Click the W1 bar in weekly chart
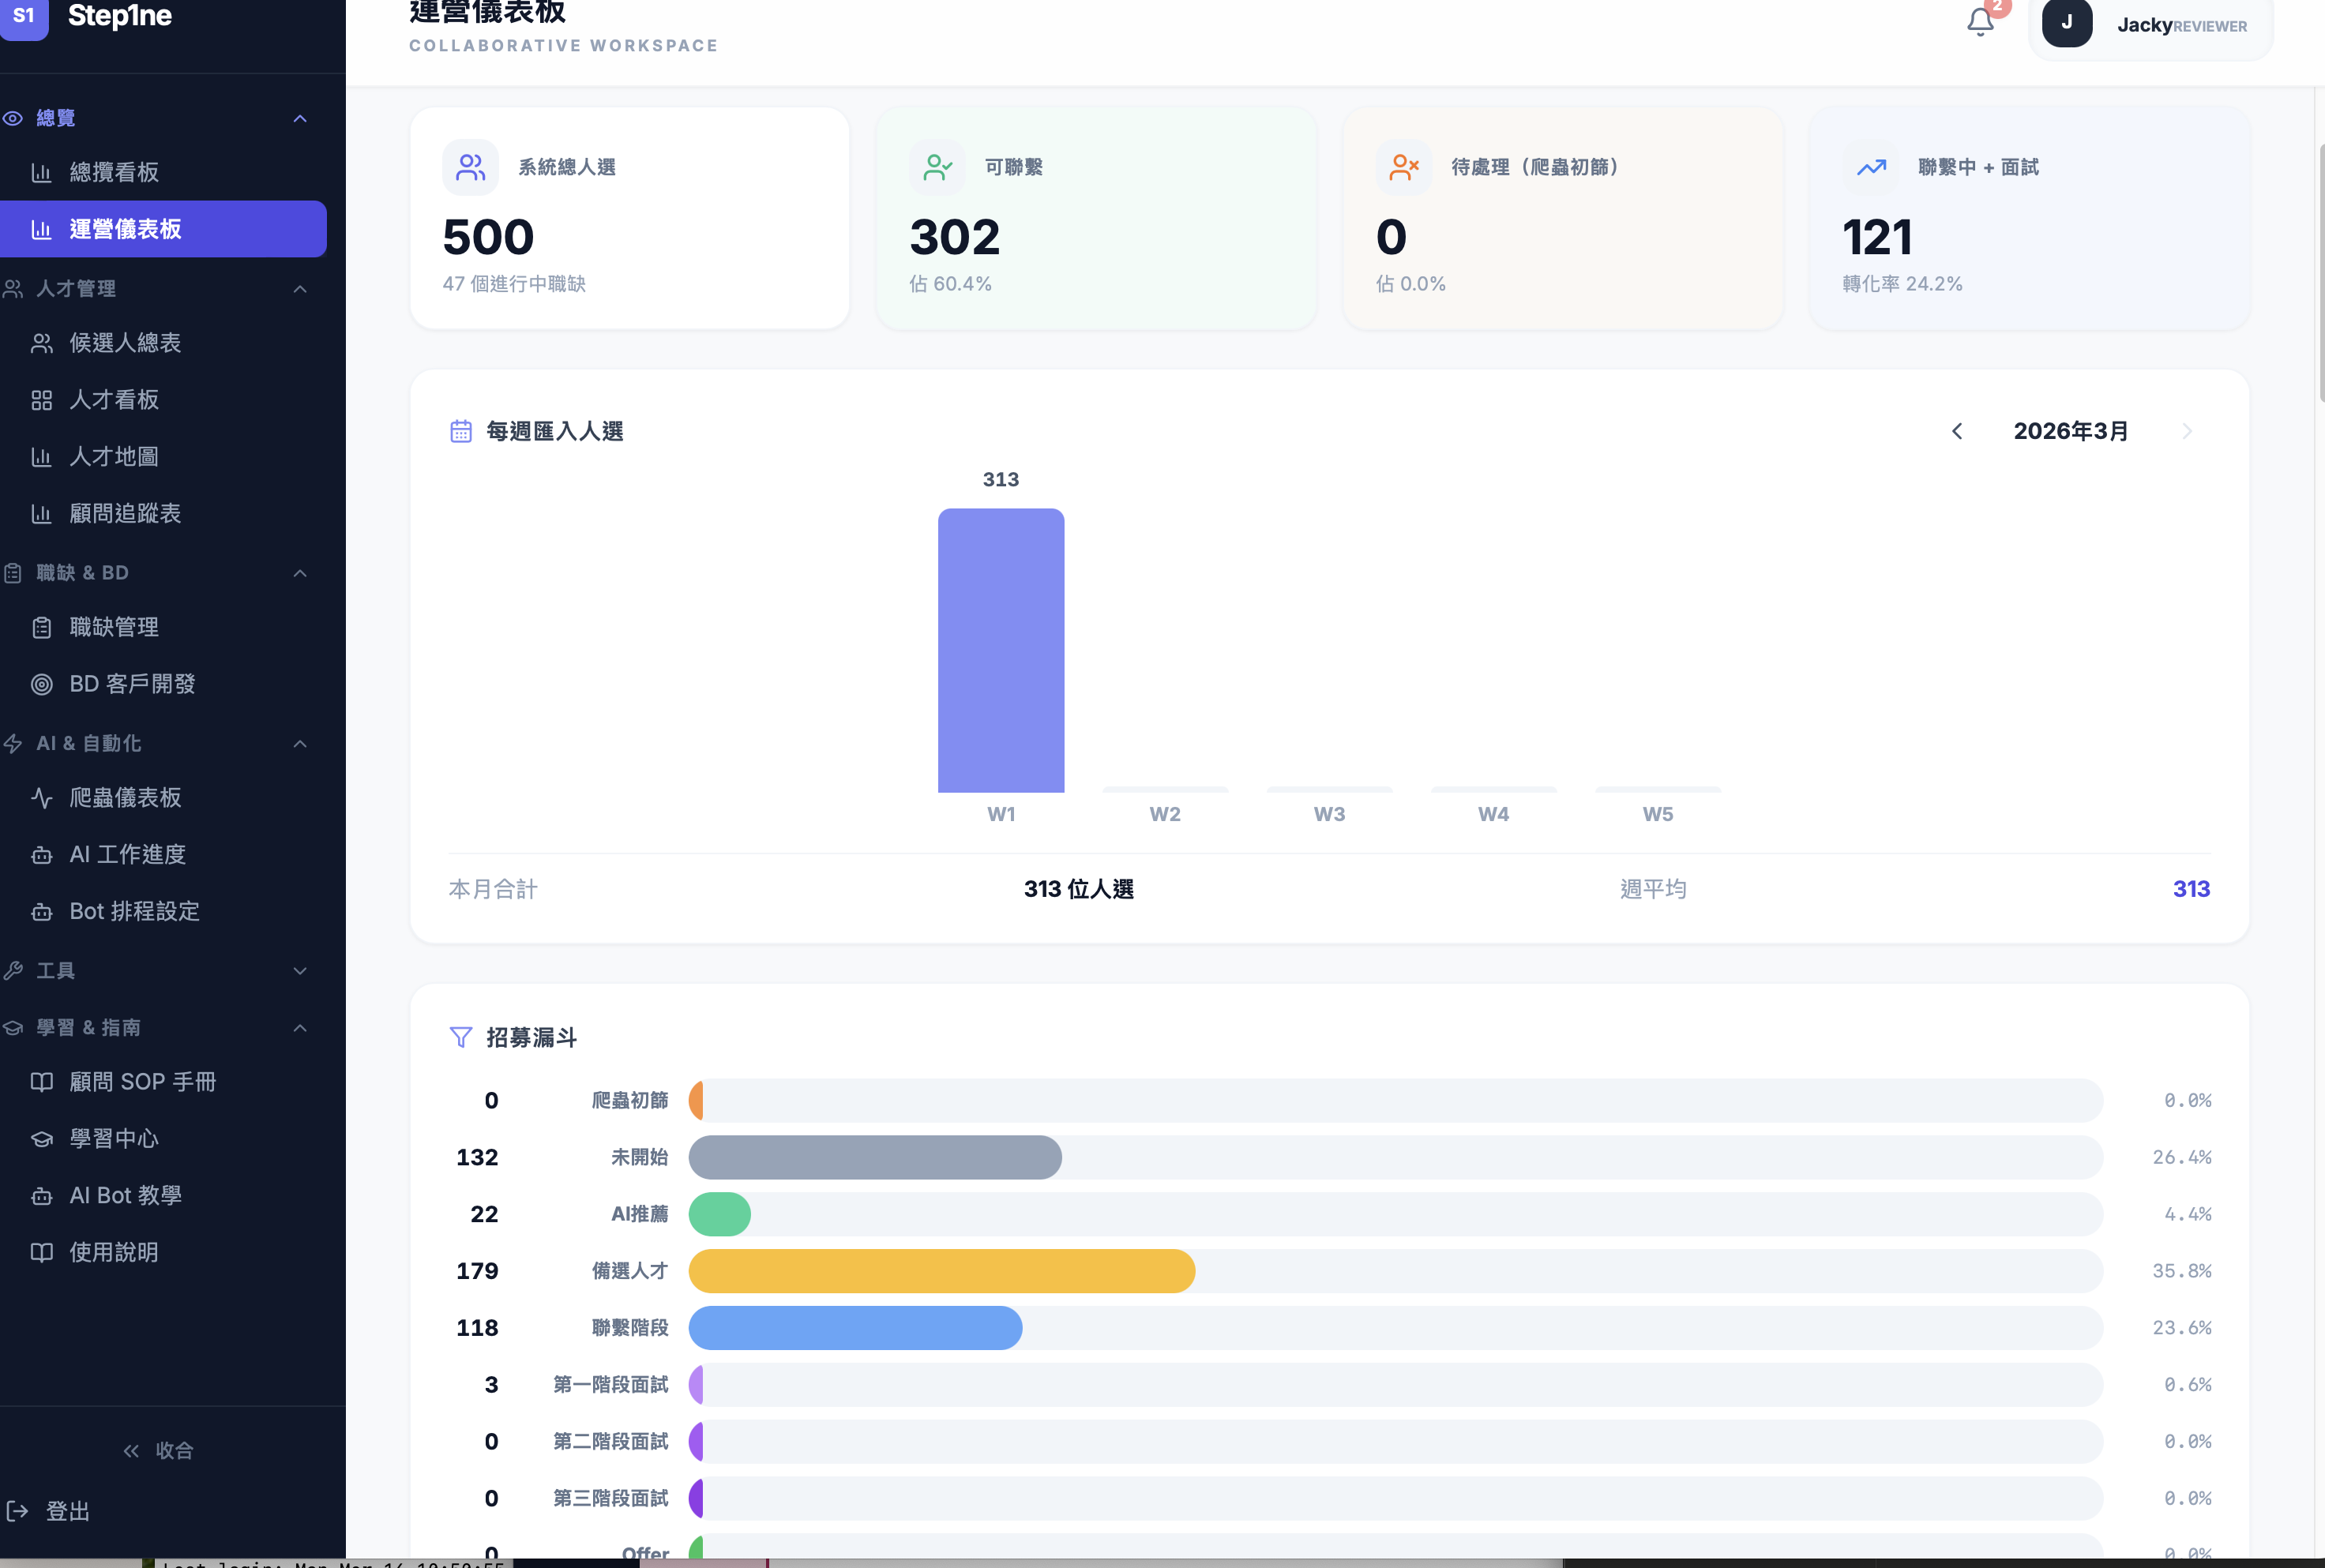This screenshot has height=1568, width=2325. point(1000,650)
